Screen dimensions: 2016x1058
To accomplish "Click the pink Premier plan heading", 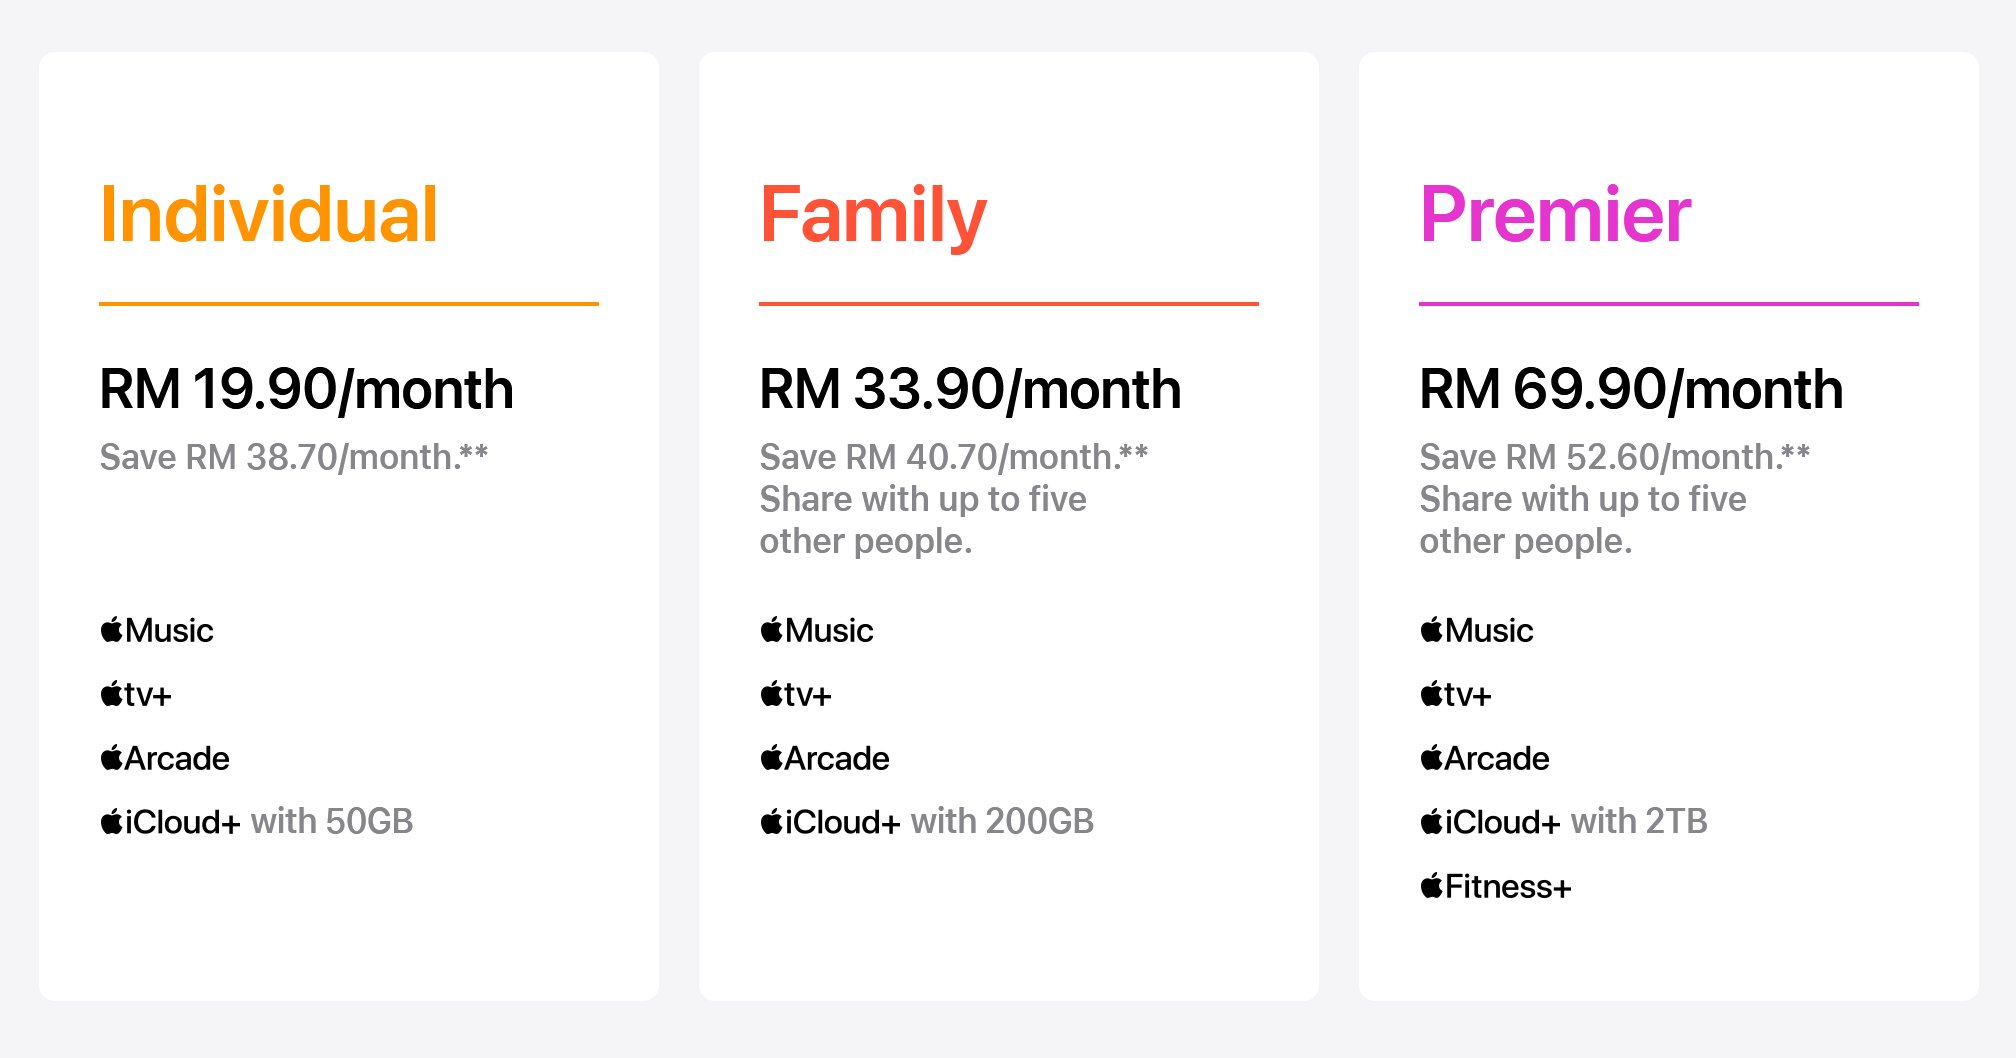I will pos(1555,214).
